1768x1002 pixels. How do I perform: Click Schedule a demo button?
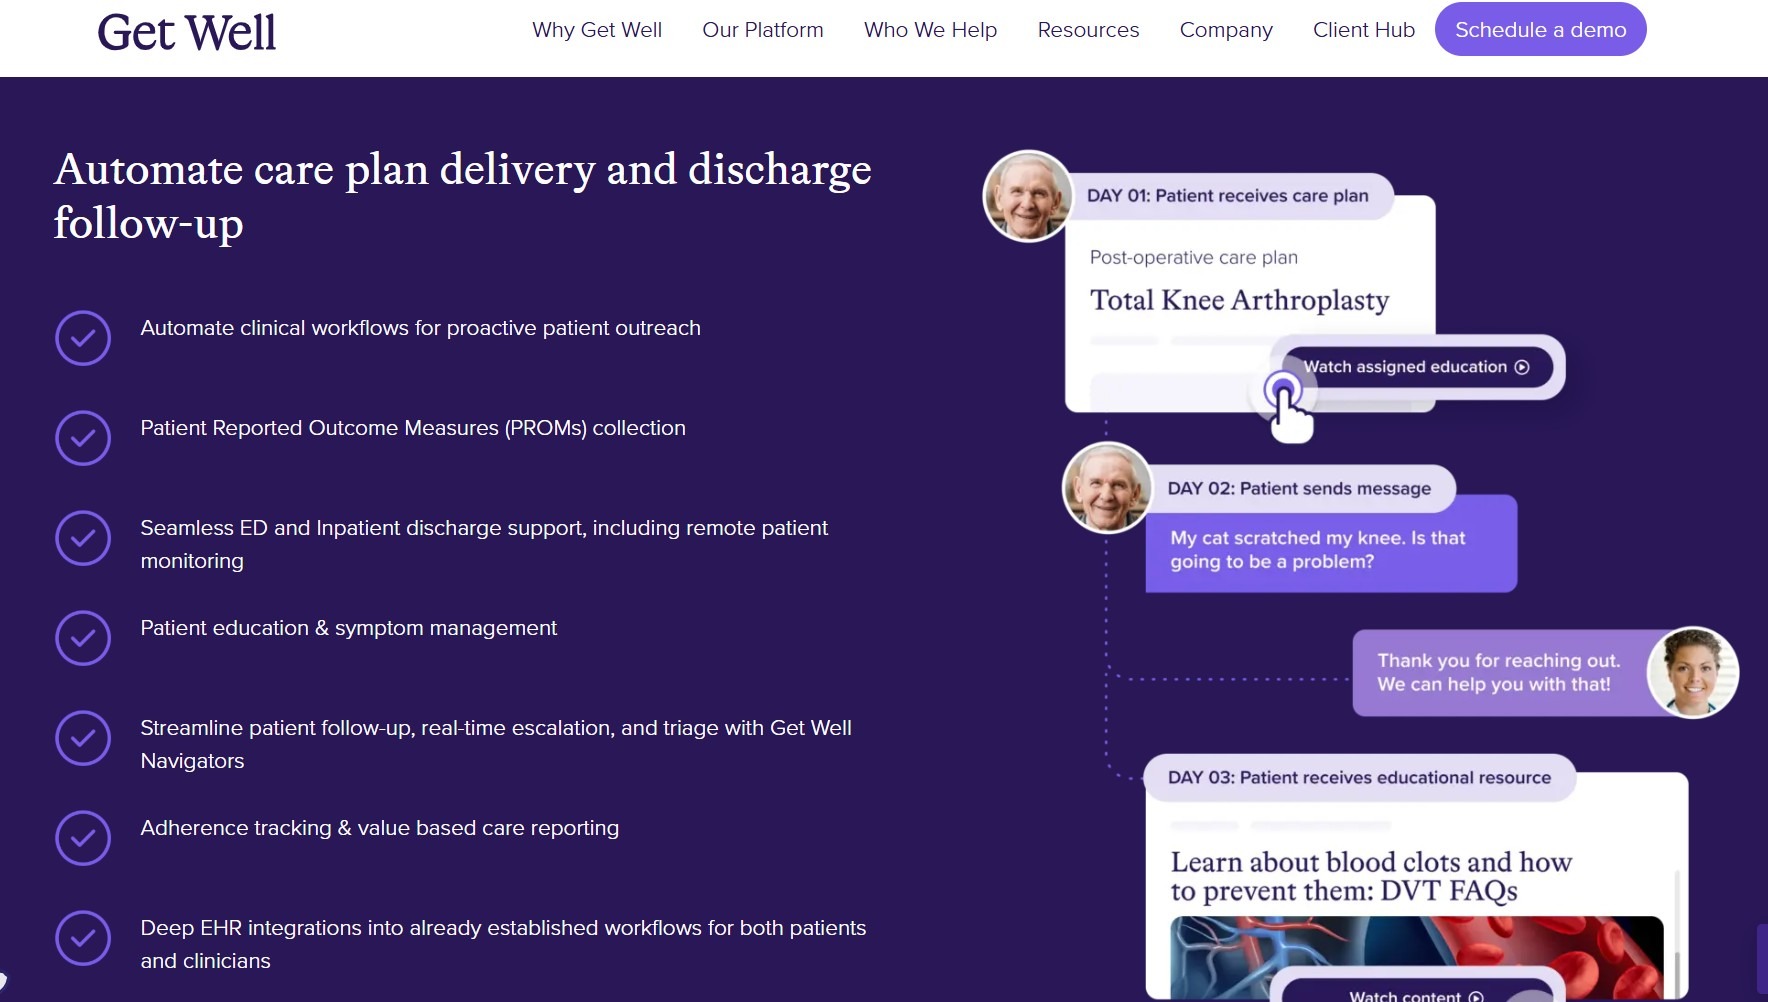(x=1540, y=29)
